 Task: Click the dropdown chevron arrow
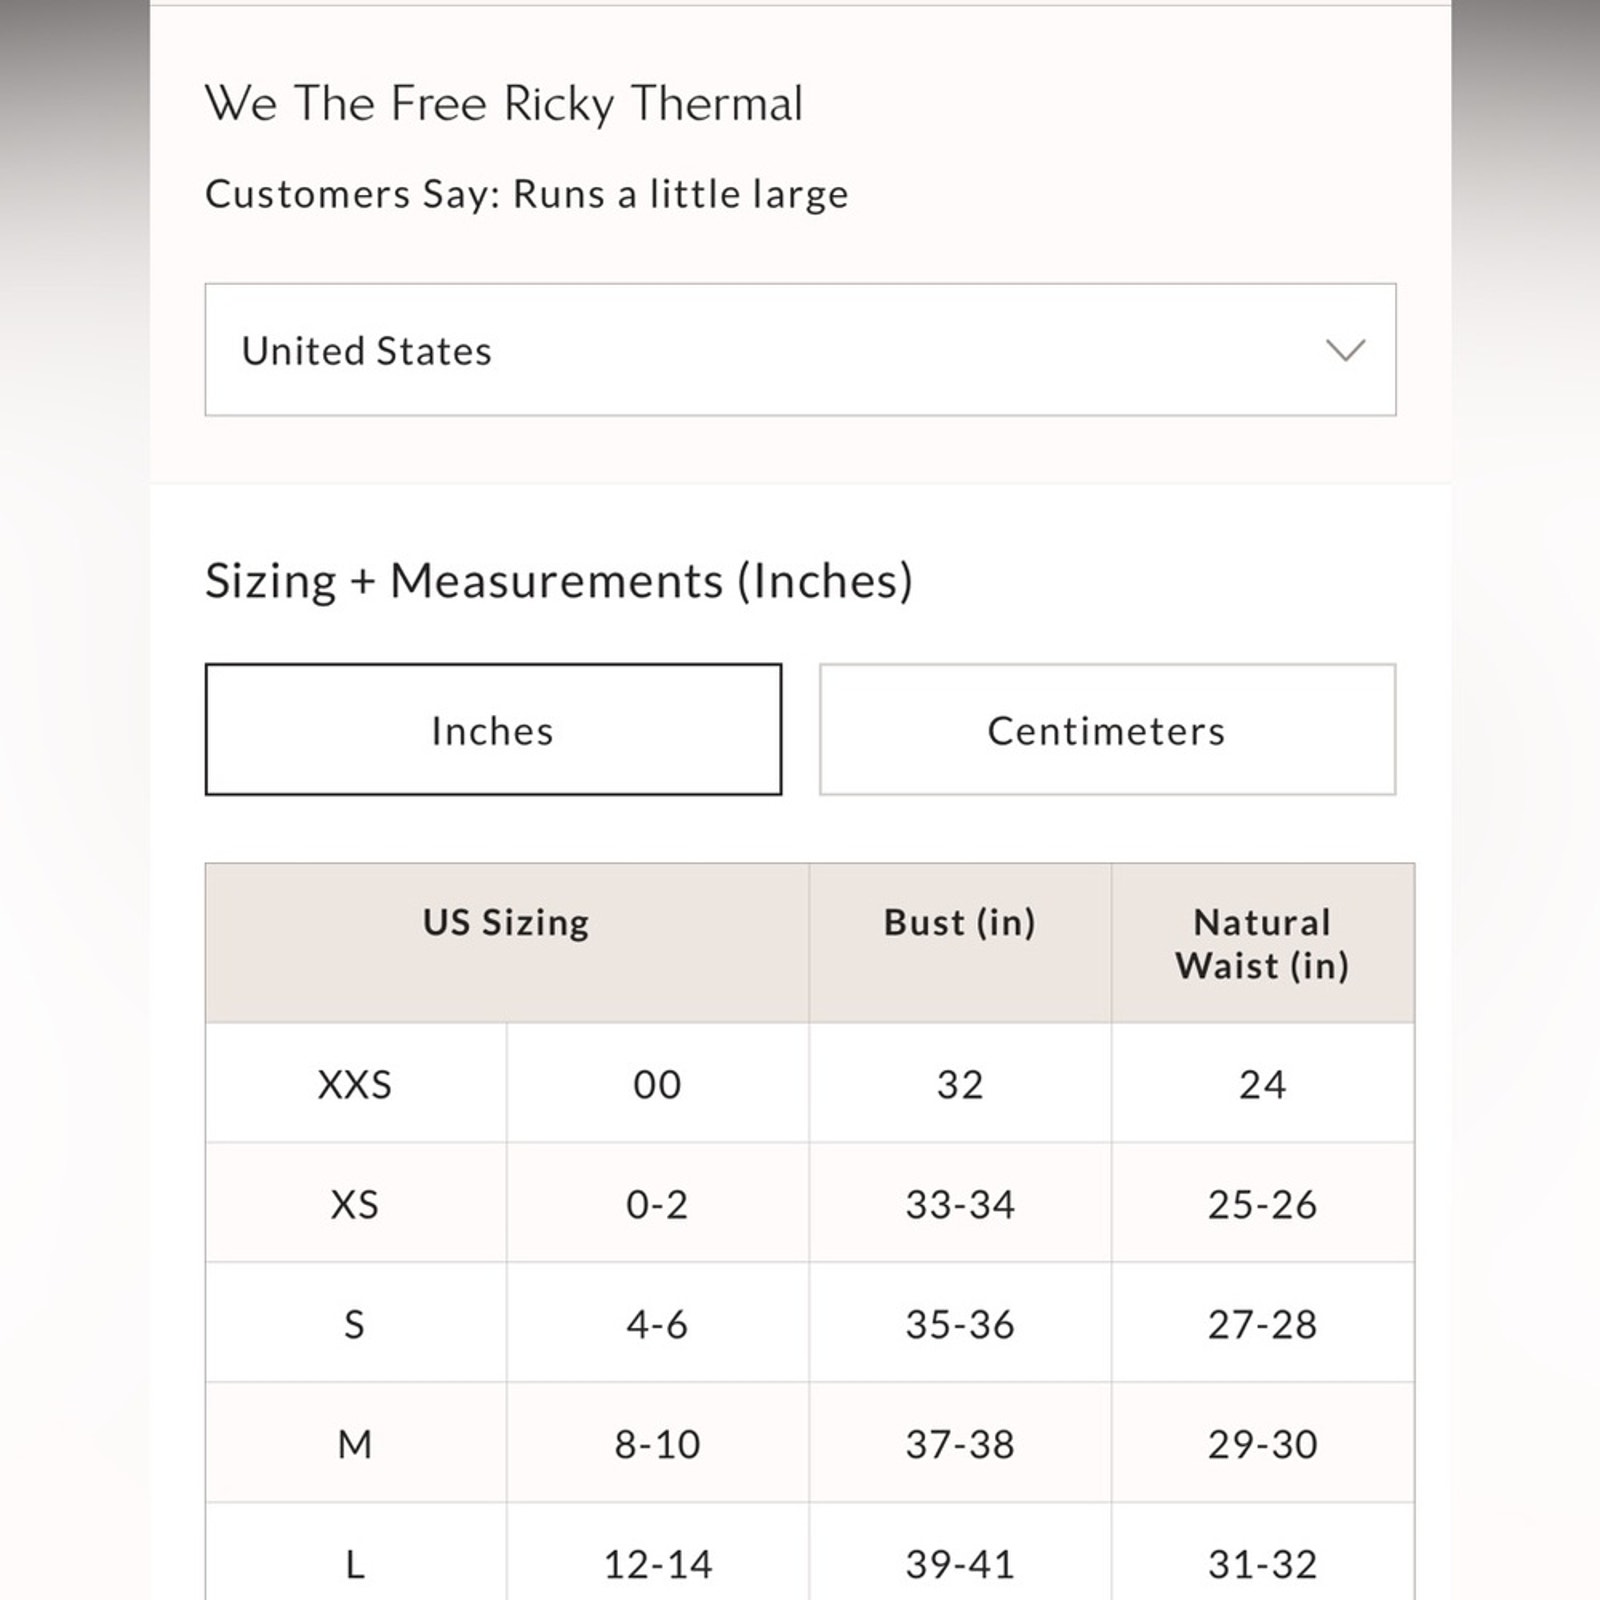pyautogui.click(x=1345, y=350)
